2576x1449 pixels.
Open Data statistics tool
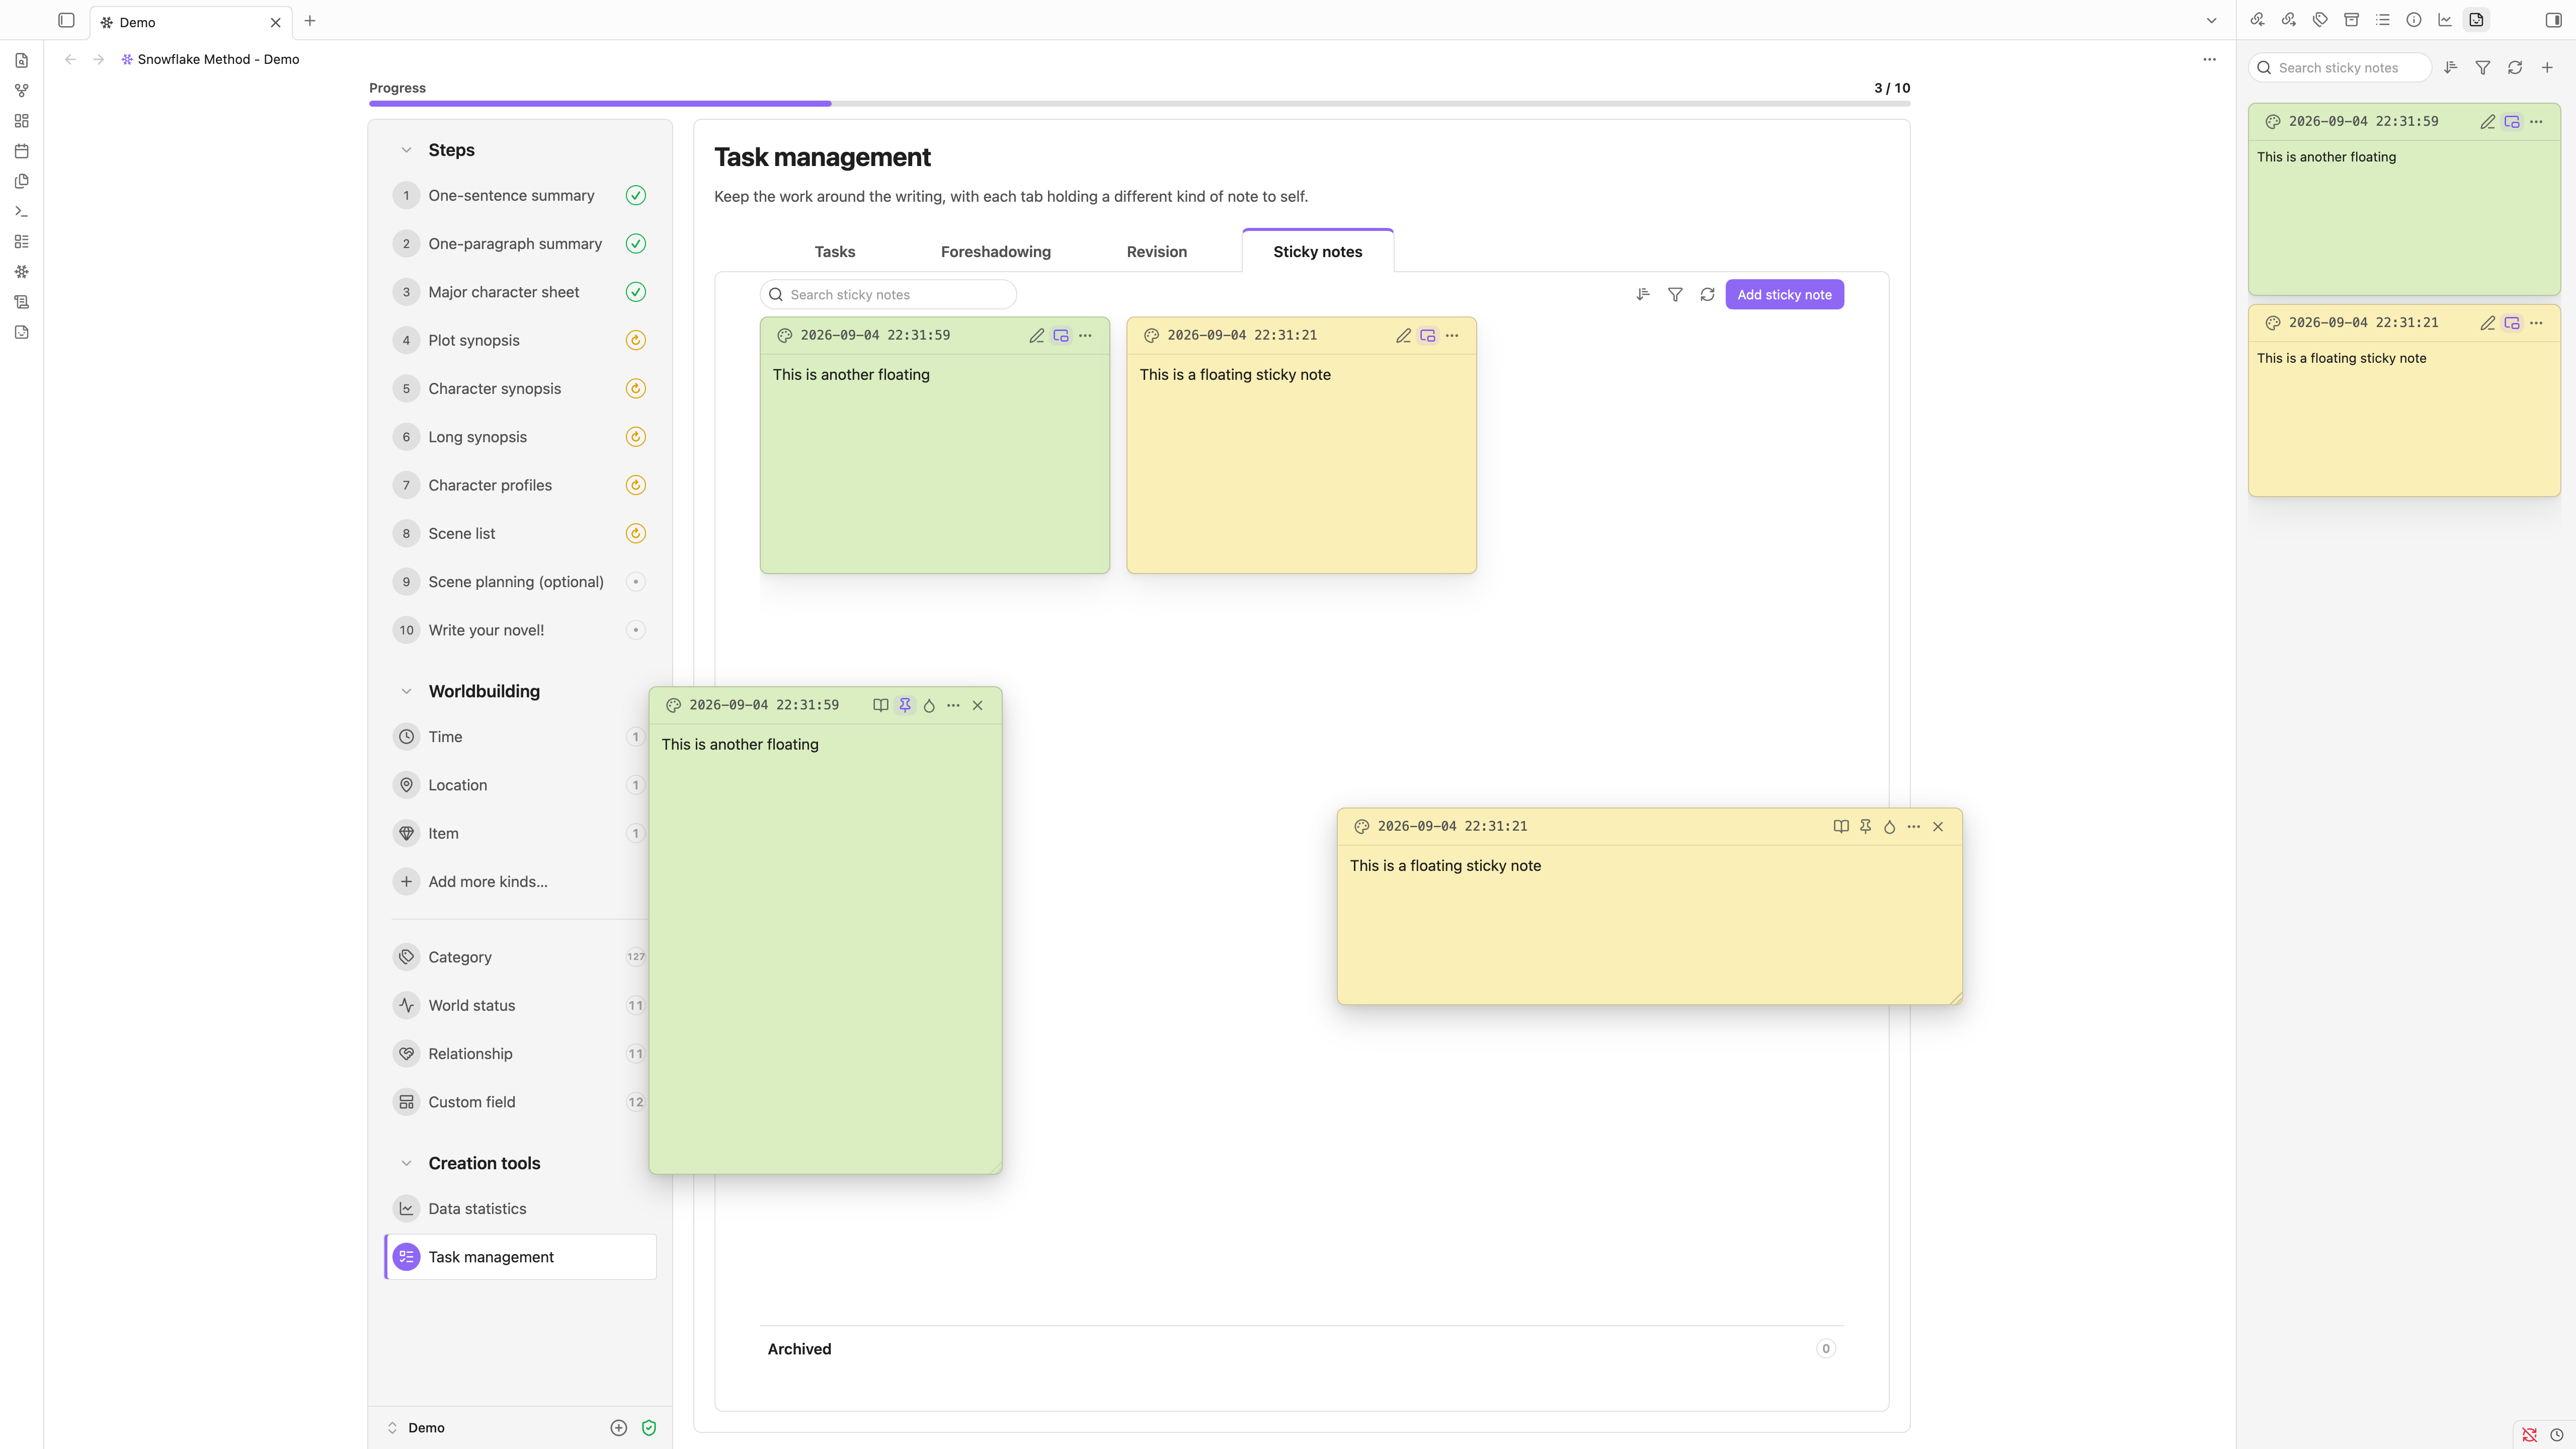(520, 1208)
